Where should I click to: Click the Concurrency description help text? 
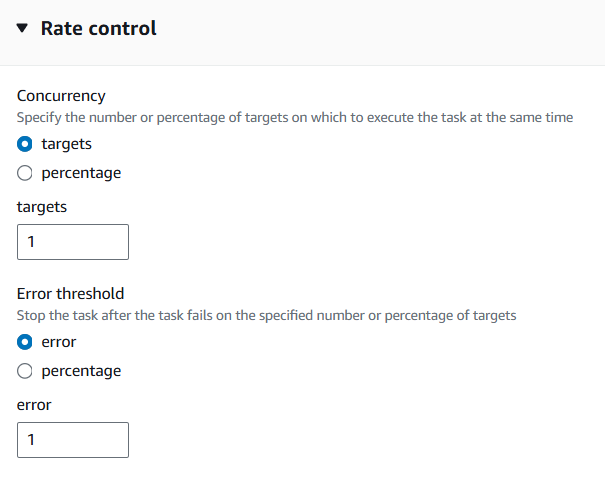point(295,117)
